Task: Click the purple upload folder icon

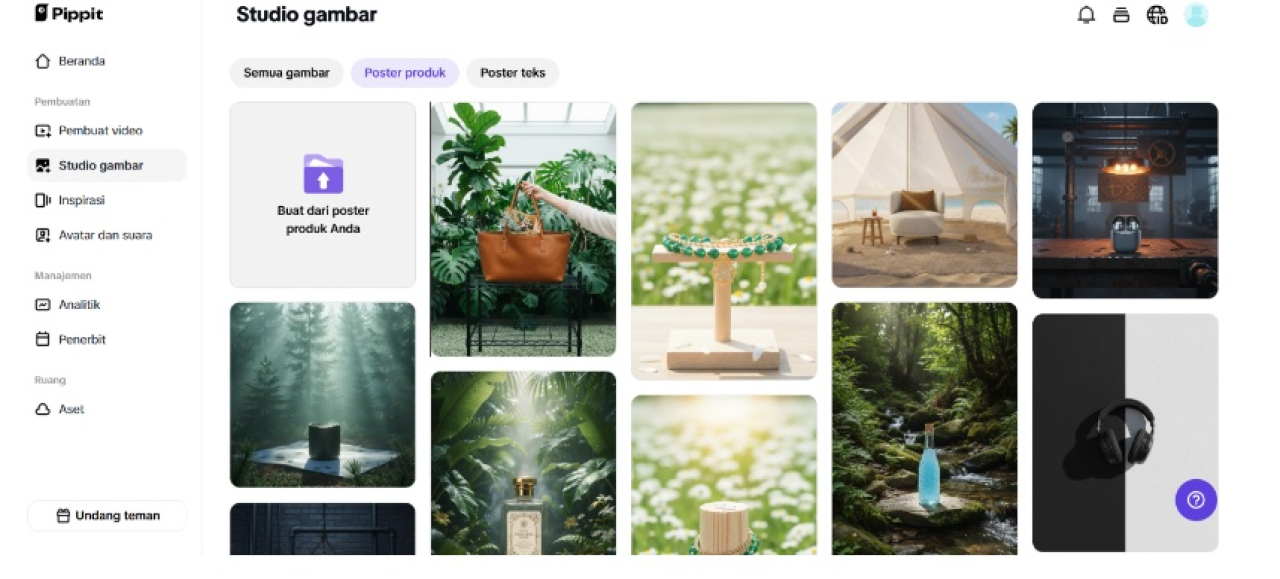Action: tap(323, 174)
